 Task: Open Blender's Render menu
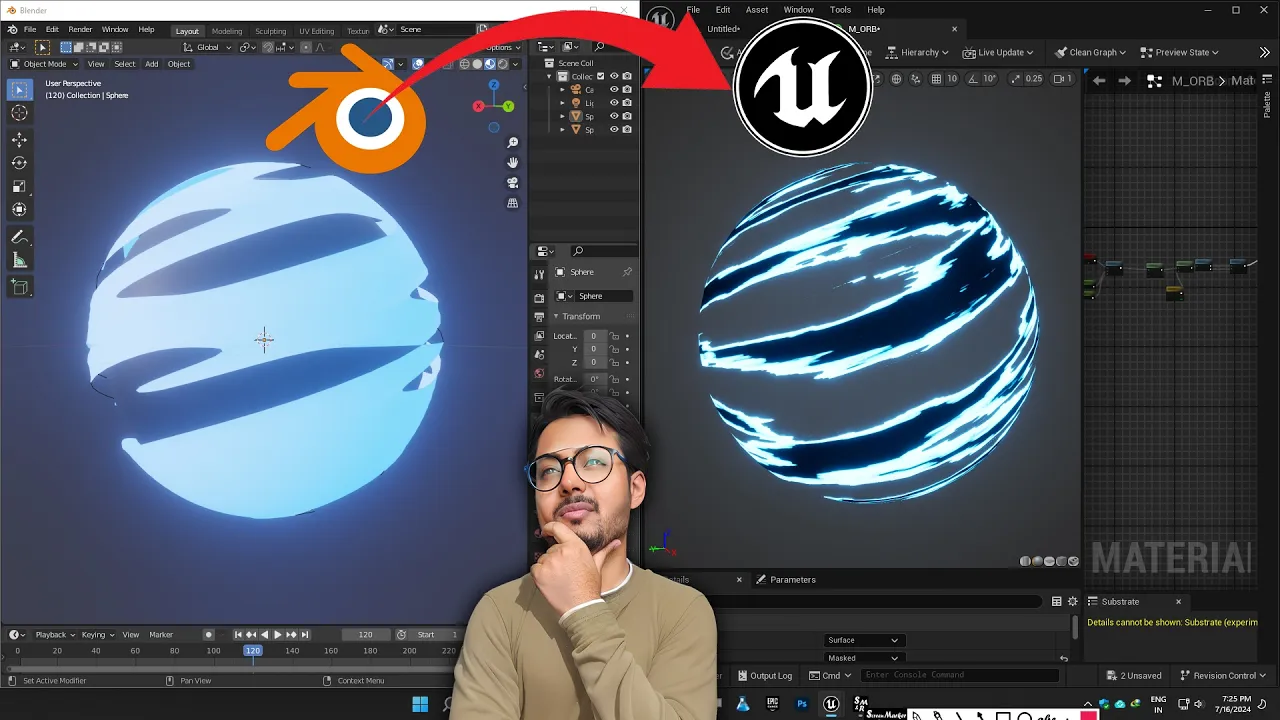tap(80, 30)
